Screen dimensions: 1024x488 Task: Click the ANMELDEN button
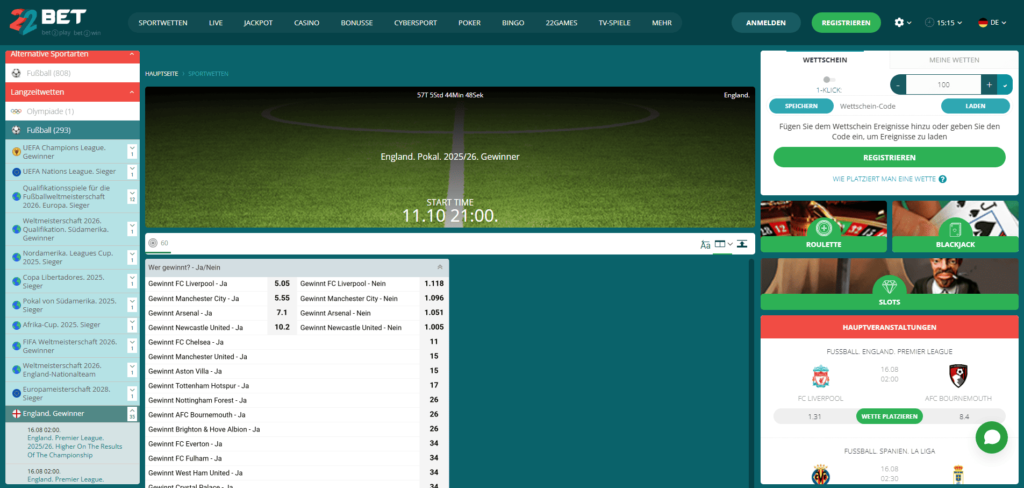point(765,23)
